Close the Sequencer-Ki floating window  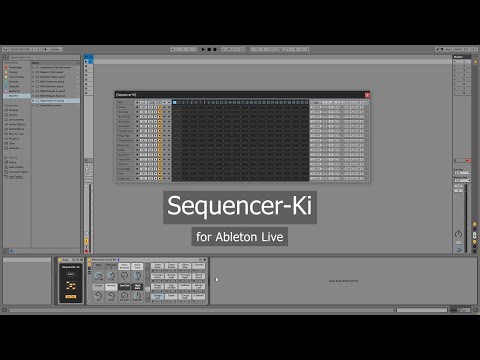pyautogui.click(x=367, y=95)
